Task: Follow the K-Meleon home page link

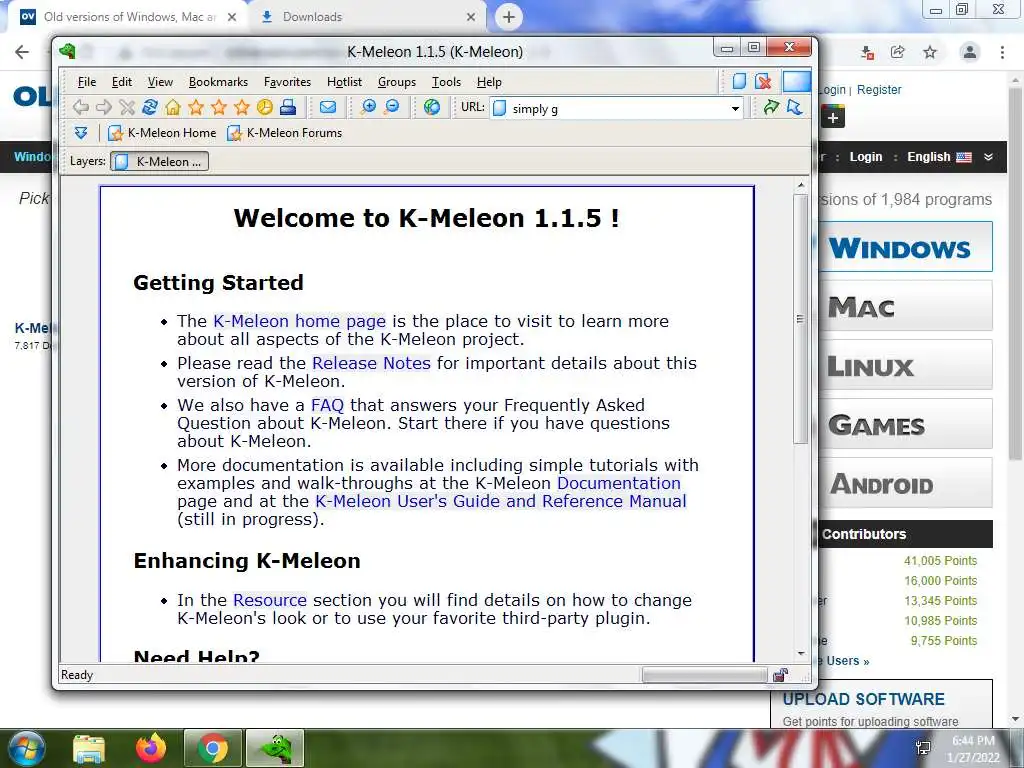Action: coord(299,321)
